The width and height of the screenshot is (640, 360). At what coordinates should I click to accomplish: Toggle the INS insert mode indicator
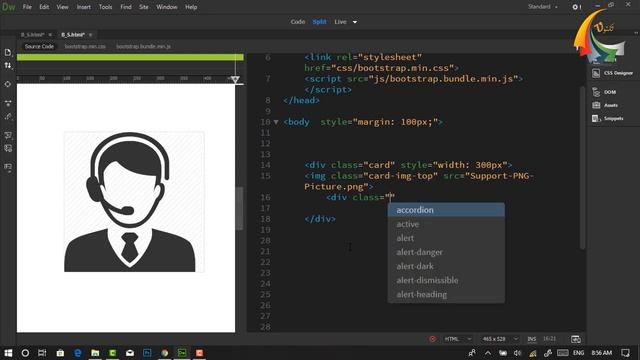pos(531,339)
